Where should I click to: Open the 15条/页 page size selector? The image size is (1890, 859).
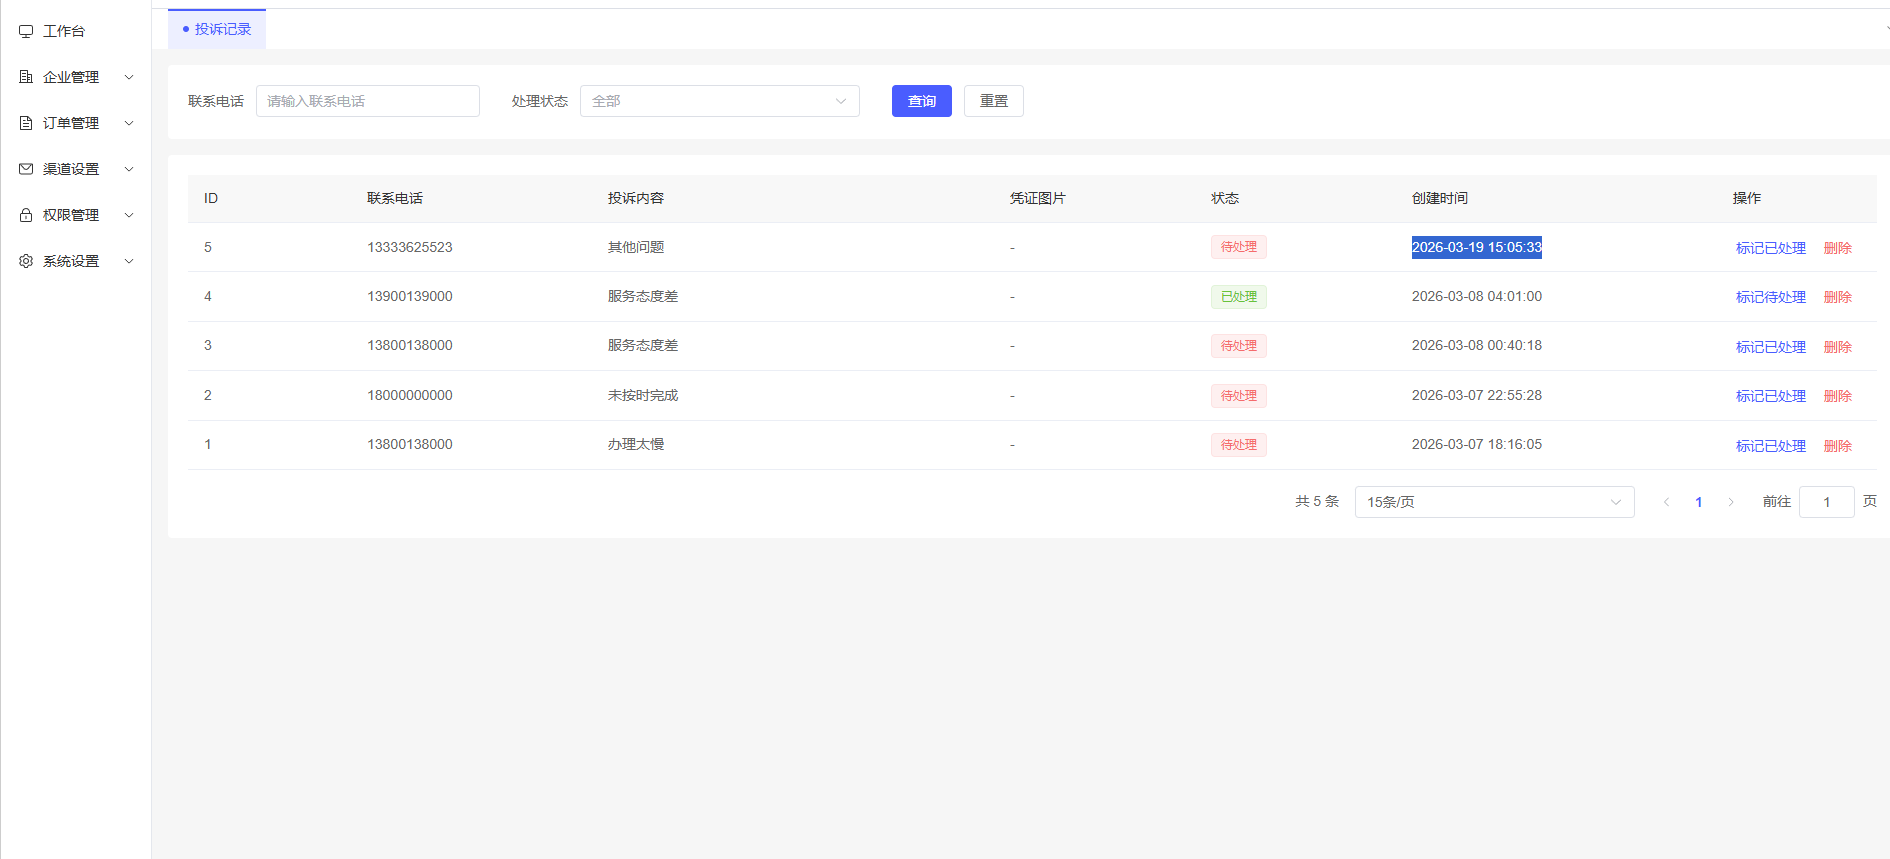click(1494, 502)
